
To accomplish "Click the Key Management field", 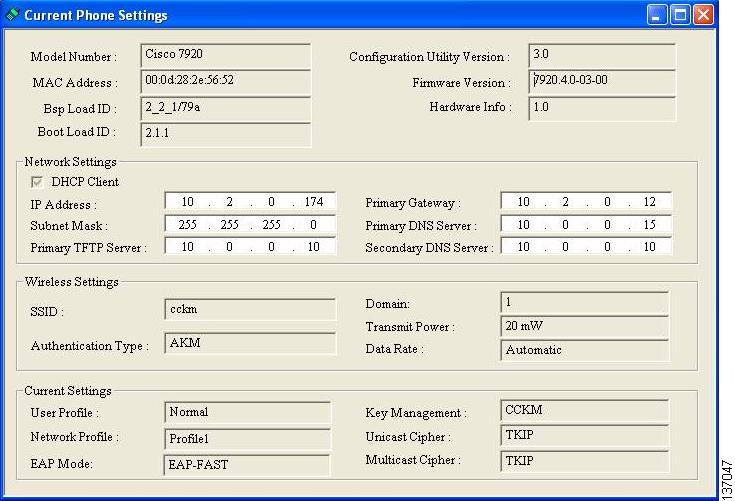I will pos(585,410).
